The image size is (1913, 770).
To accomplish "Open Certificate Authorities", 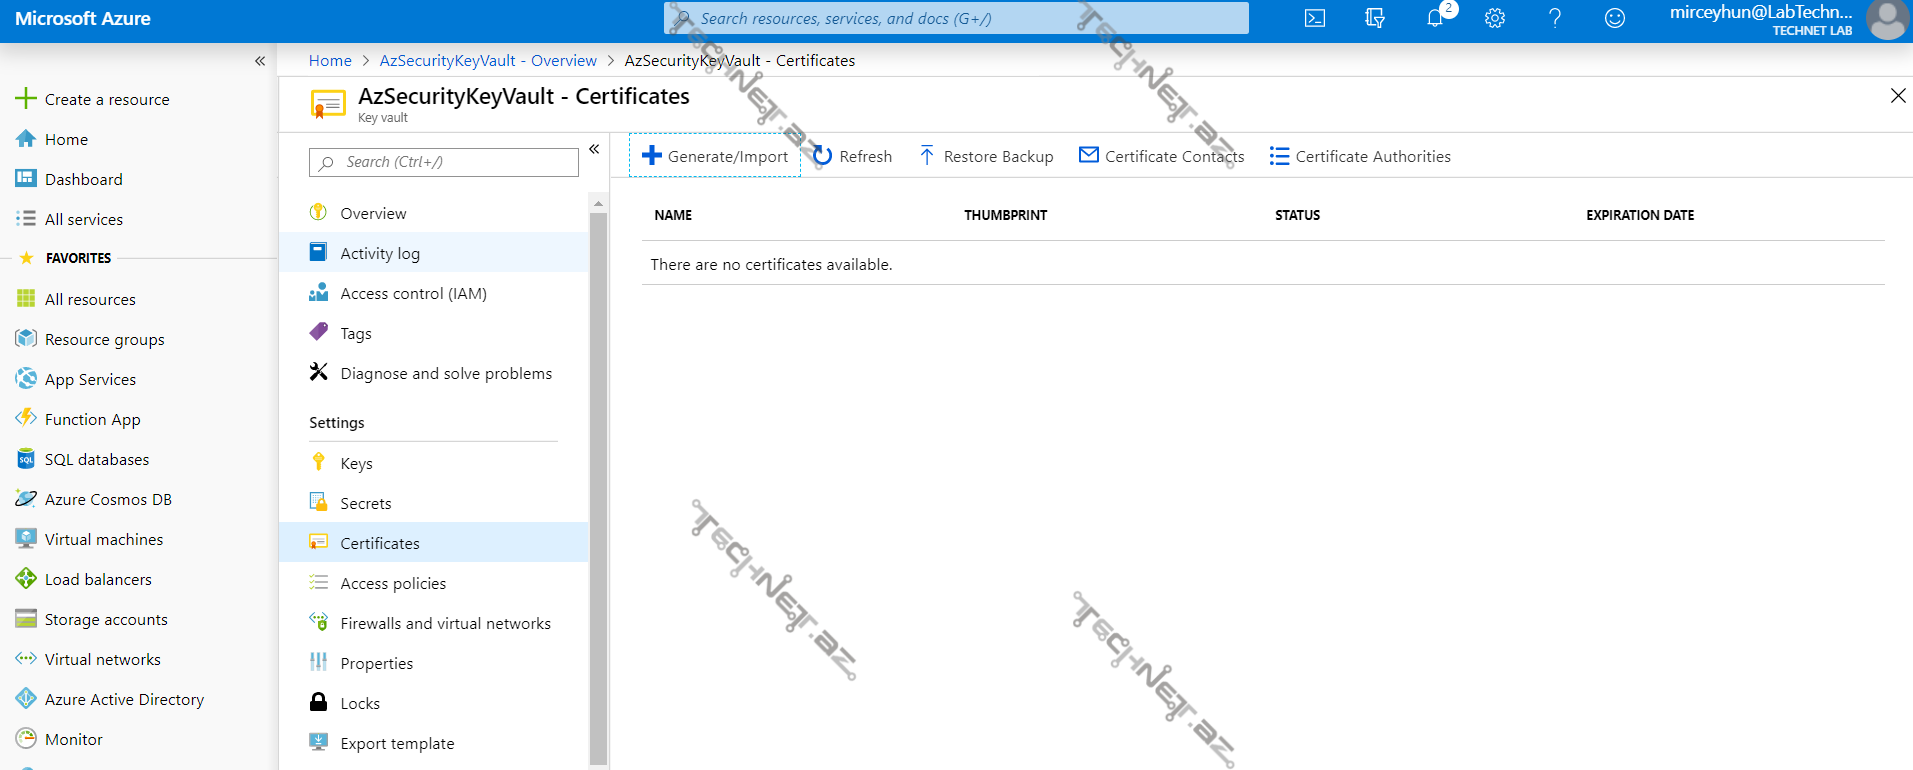I will (x=1360, y=156).
